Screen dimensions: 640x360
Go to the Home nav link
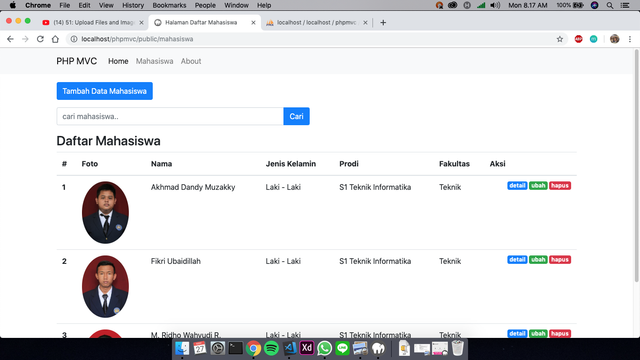pos(118,61)
